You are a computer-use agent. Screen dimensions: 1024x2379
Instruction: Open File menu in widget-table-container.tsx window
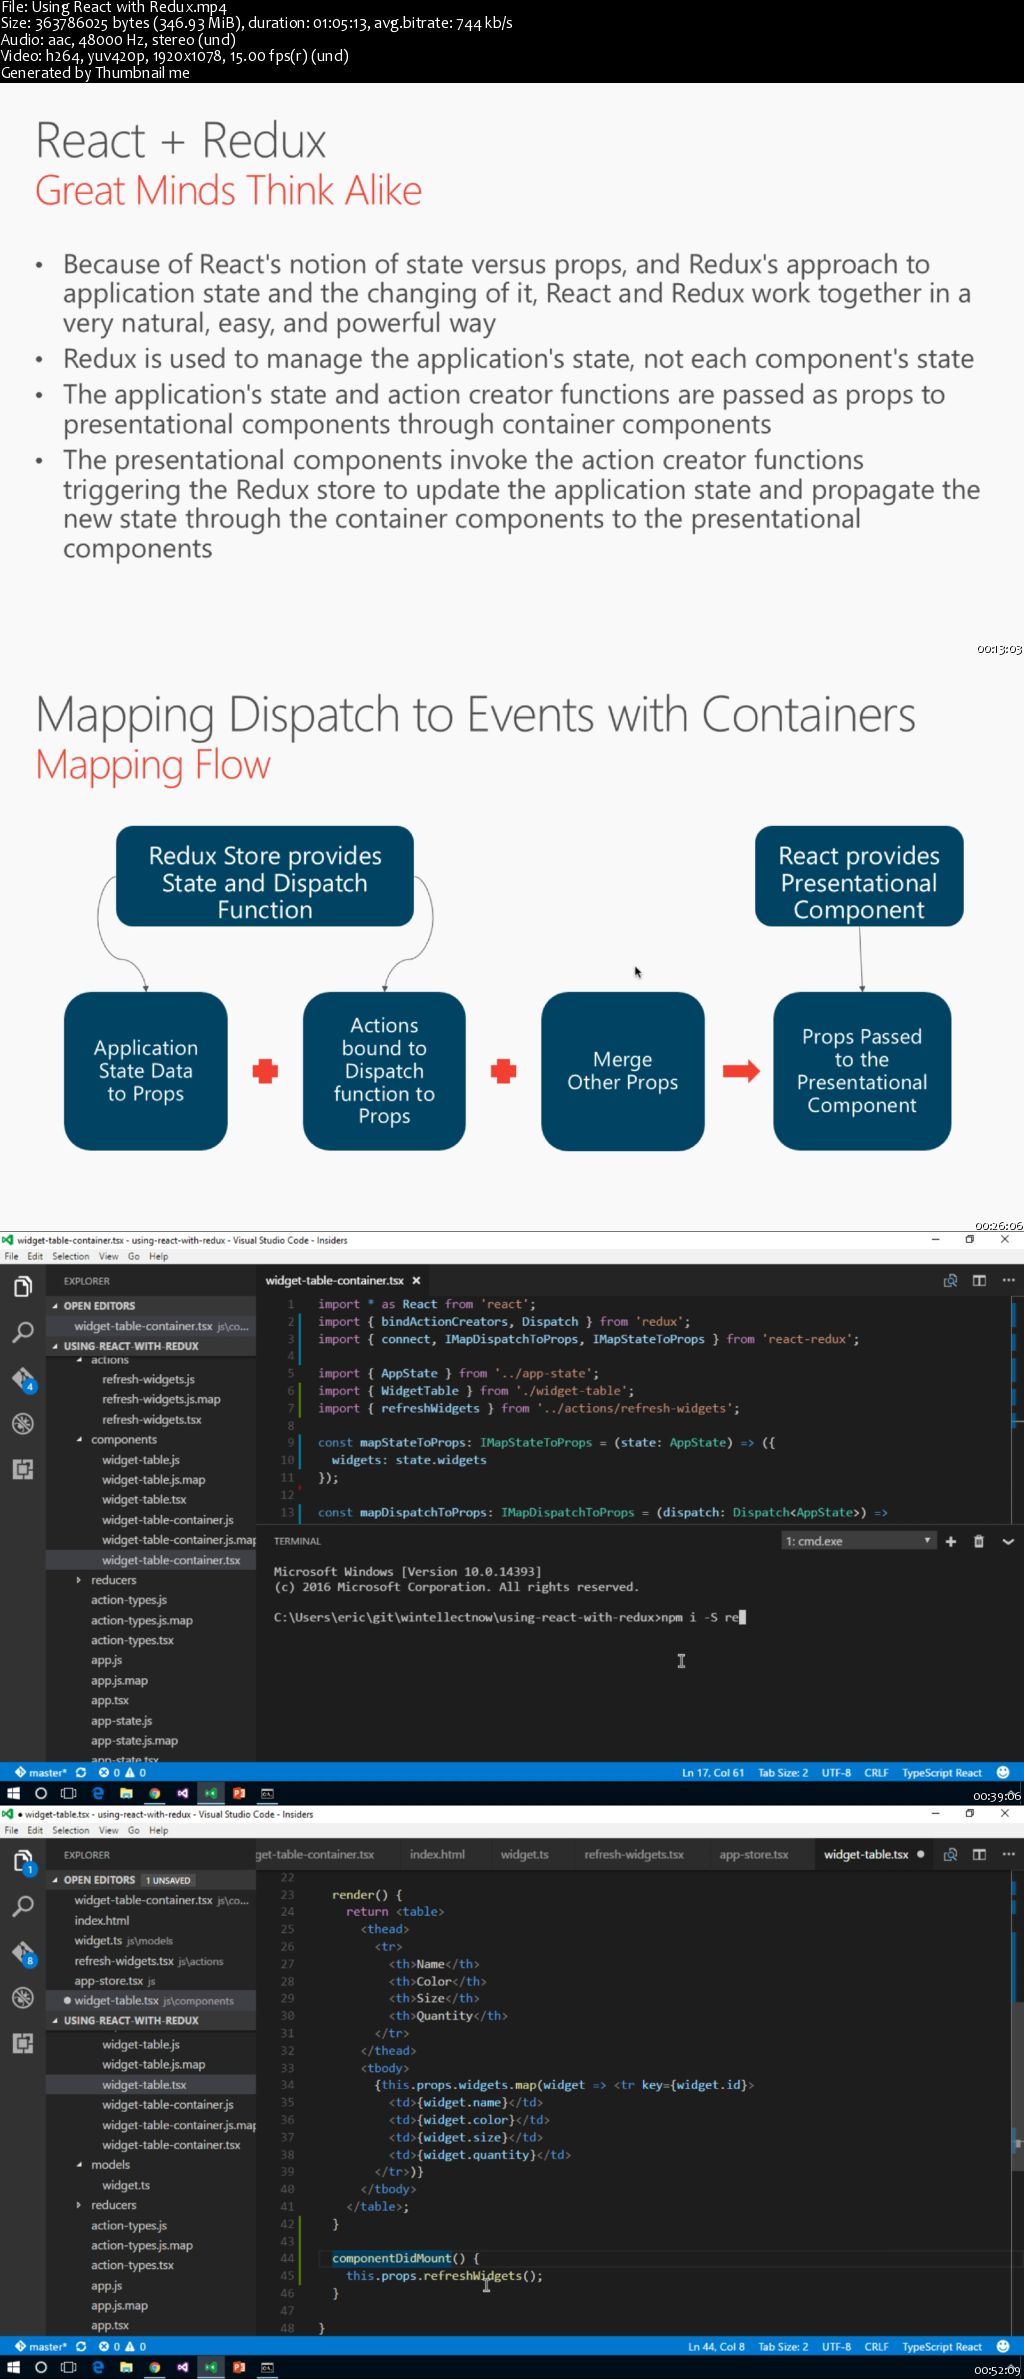pyautogui.click(x=12, y=1256)
